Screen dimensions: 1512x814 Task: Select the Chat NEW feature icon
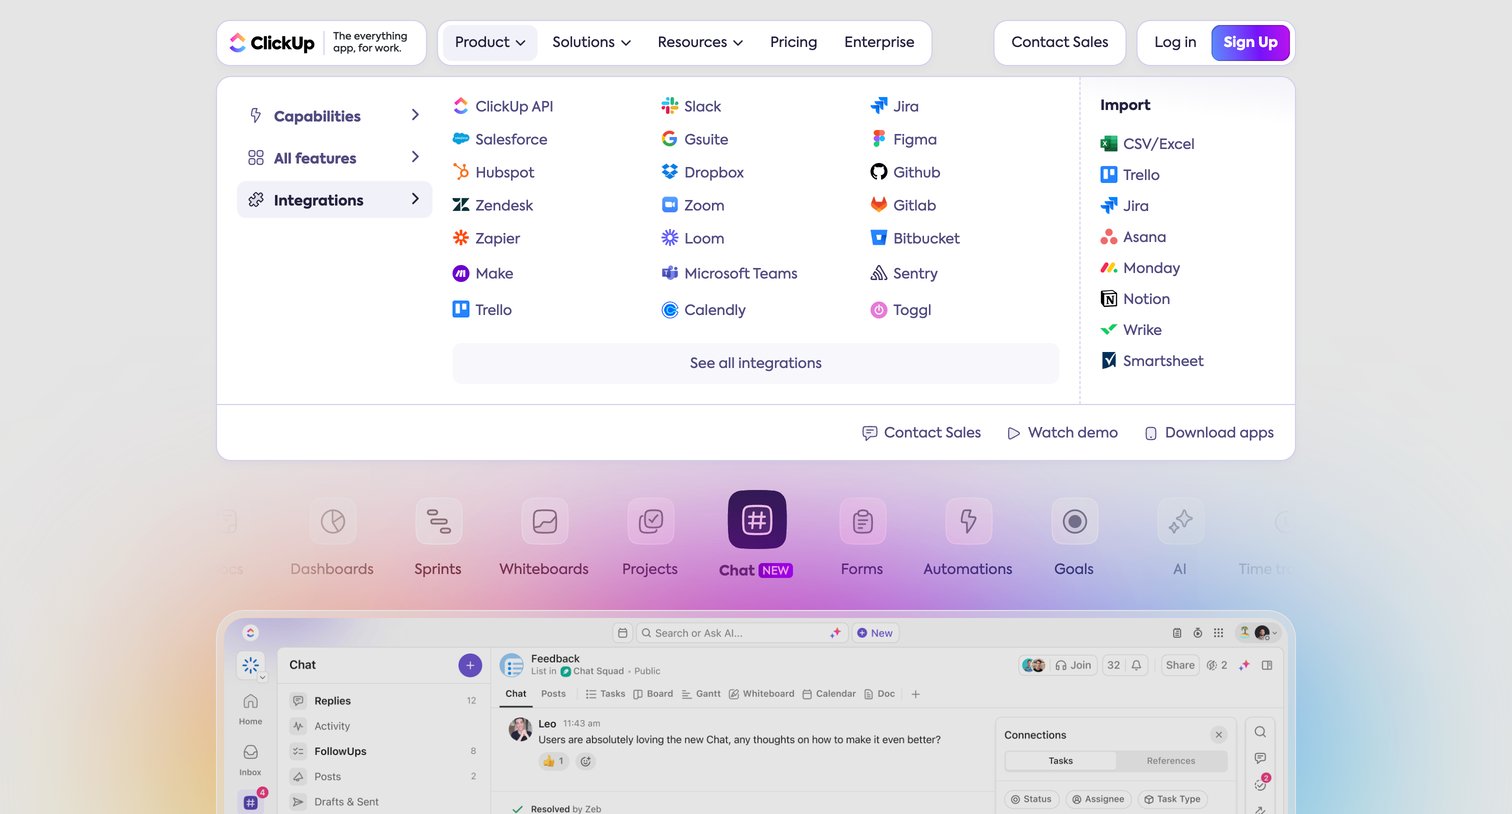pyautogui.click(x=757, y=520)
